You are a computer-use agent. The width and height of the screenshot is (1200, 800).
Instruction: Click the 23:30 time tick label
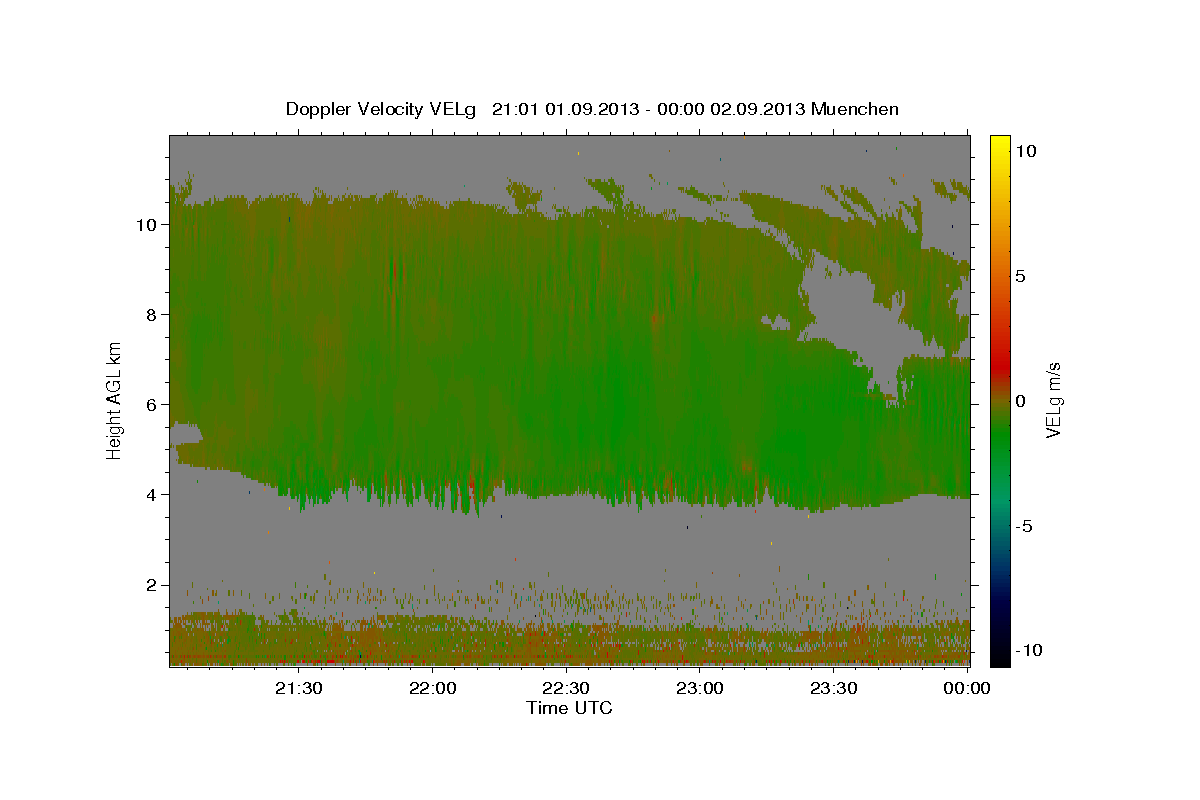point(834,688)
